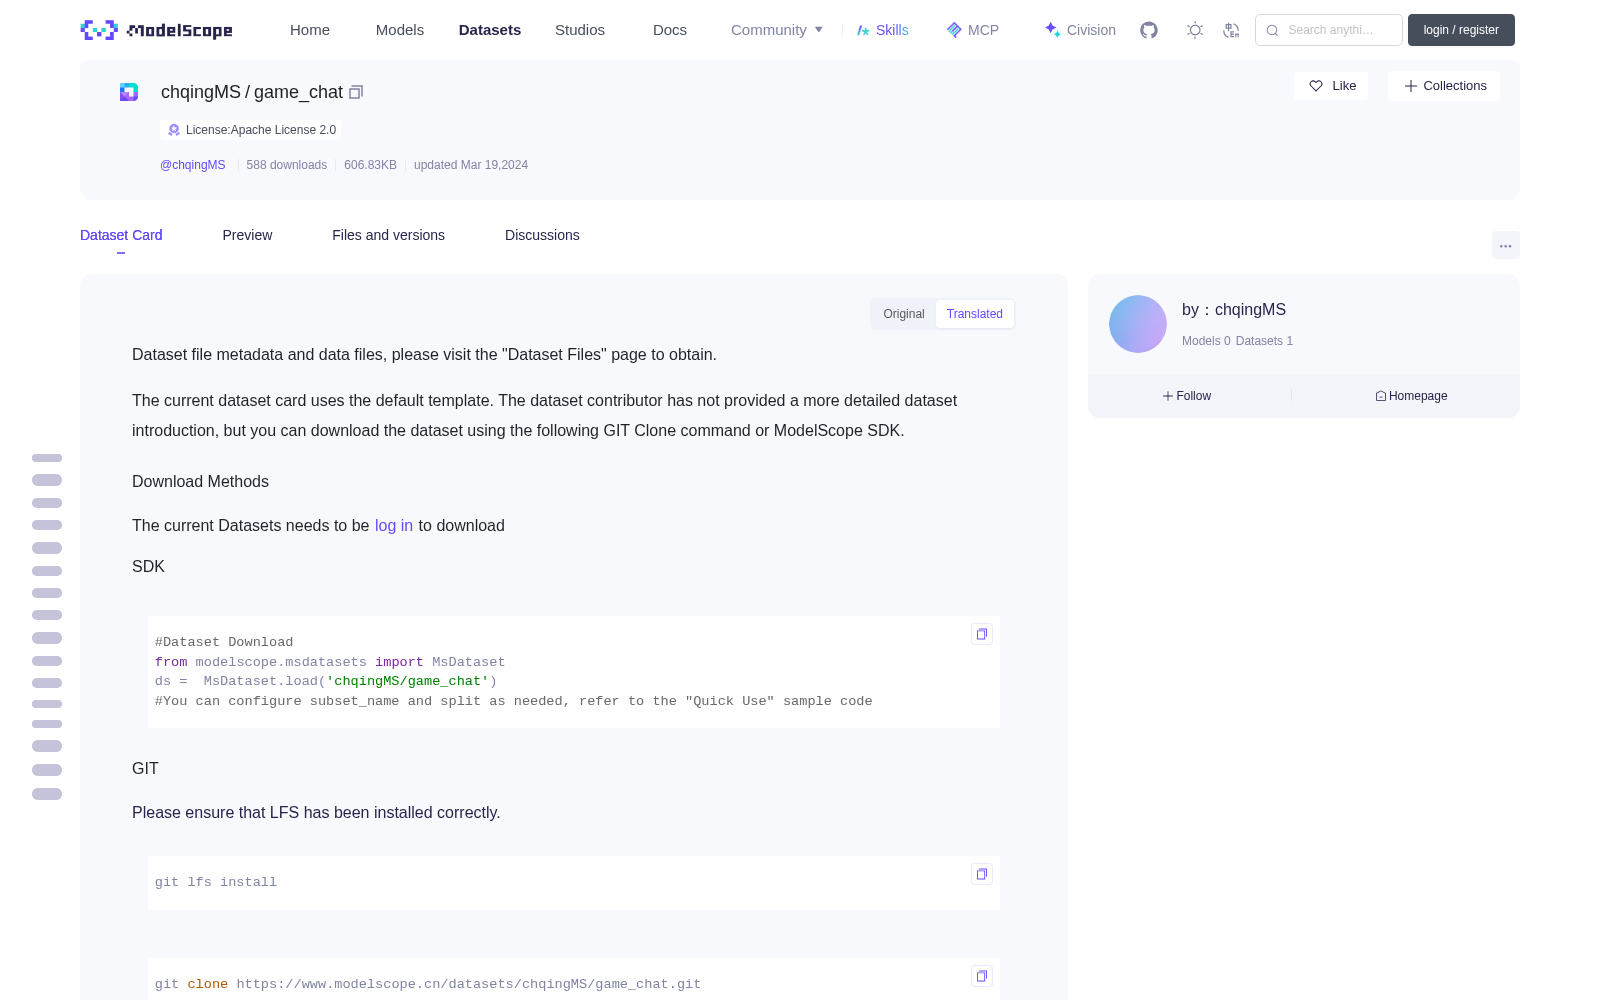
Task: Open the MCP nav item
Action: pyautogui.click(x=972, y=30)
